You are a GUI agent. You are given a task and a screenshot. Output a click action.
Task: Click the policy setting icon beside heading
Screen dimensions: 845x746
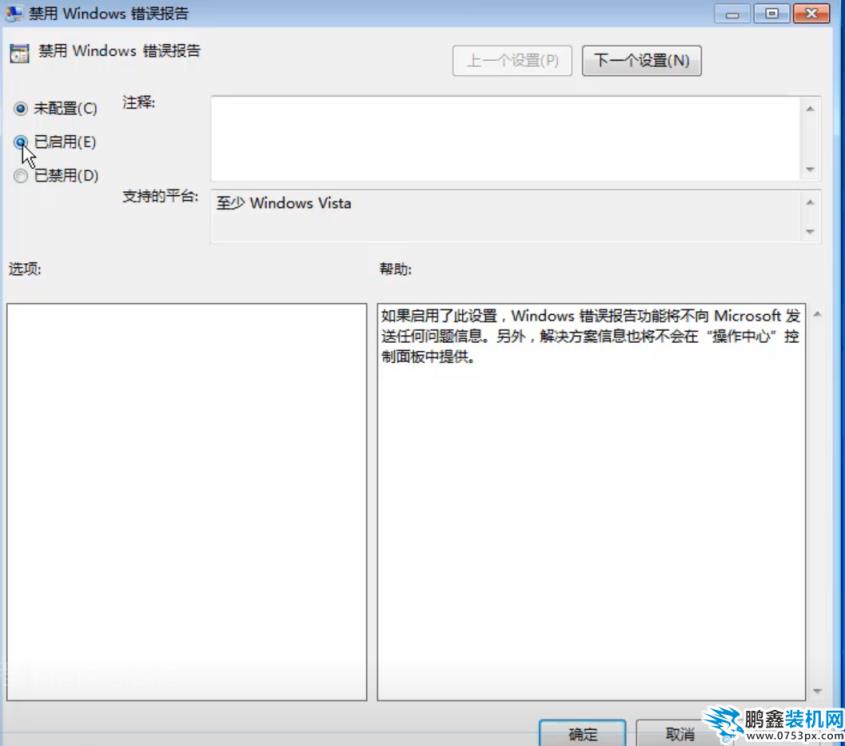pyautogui.click(x=19, y=53)
